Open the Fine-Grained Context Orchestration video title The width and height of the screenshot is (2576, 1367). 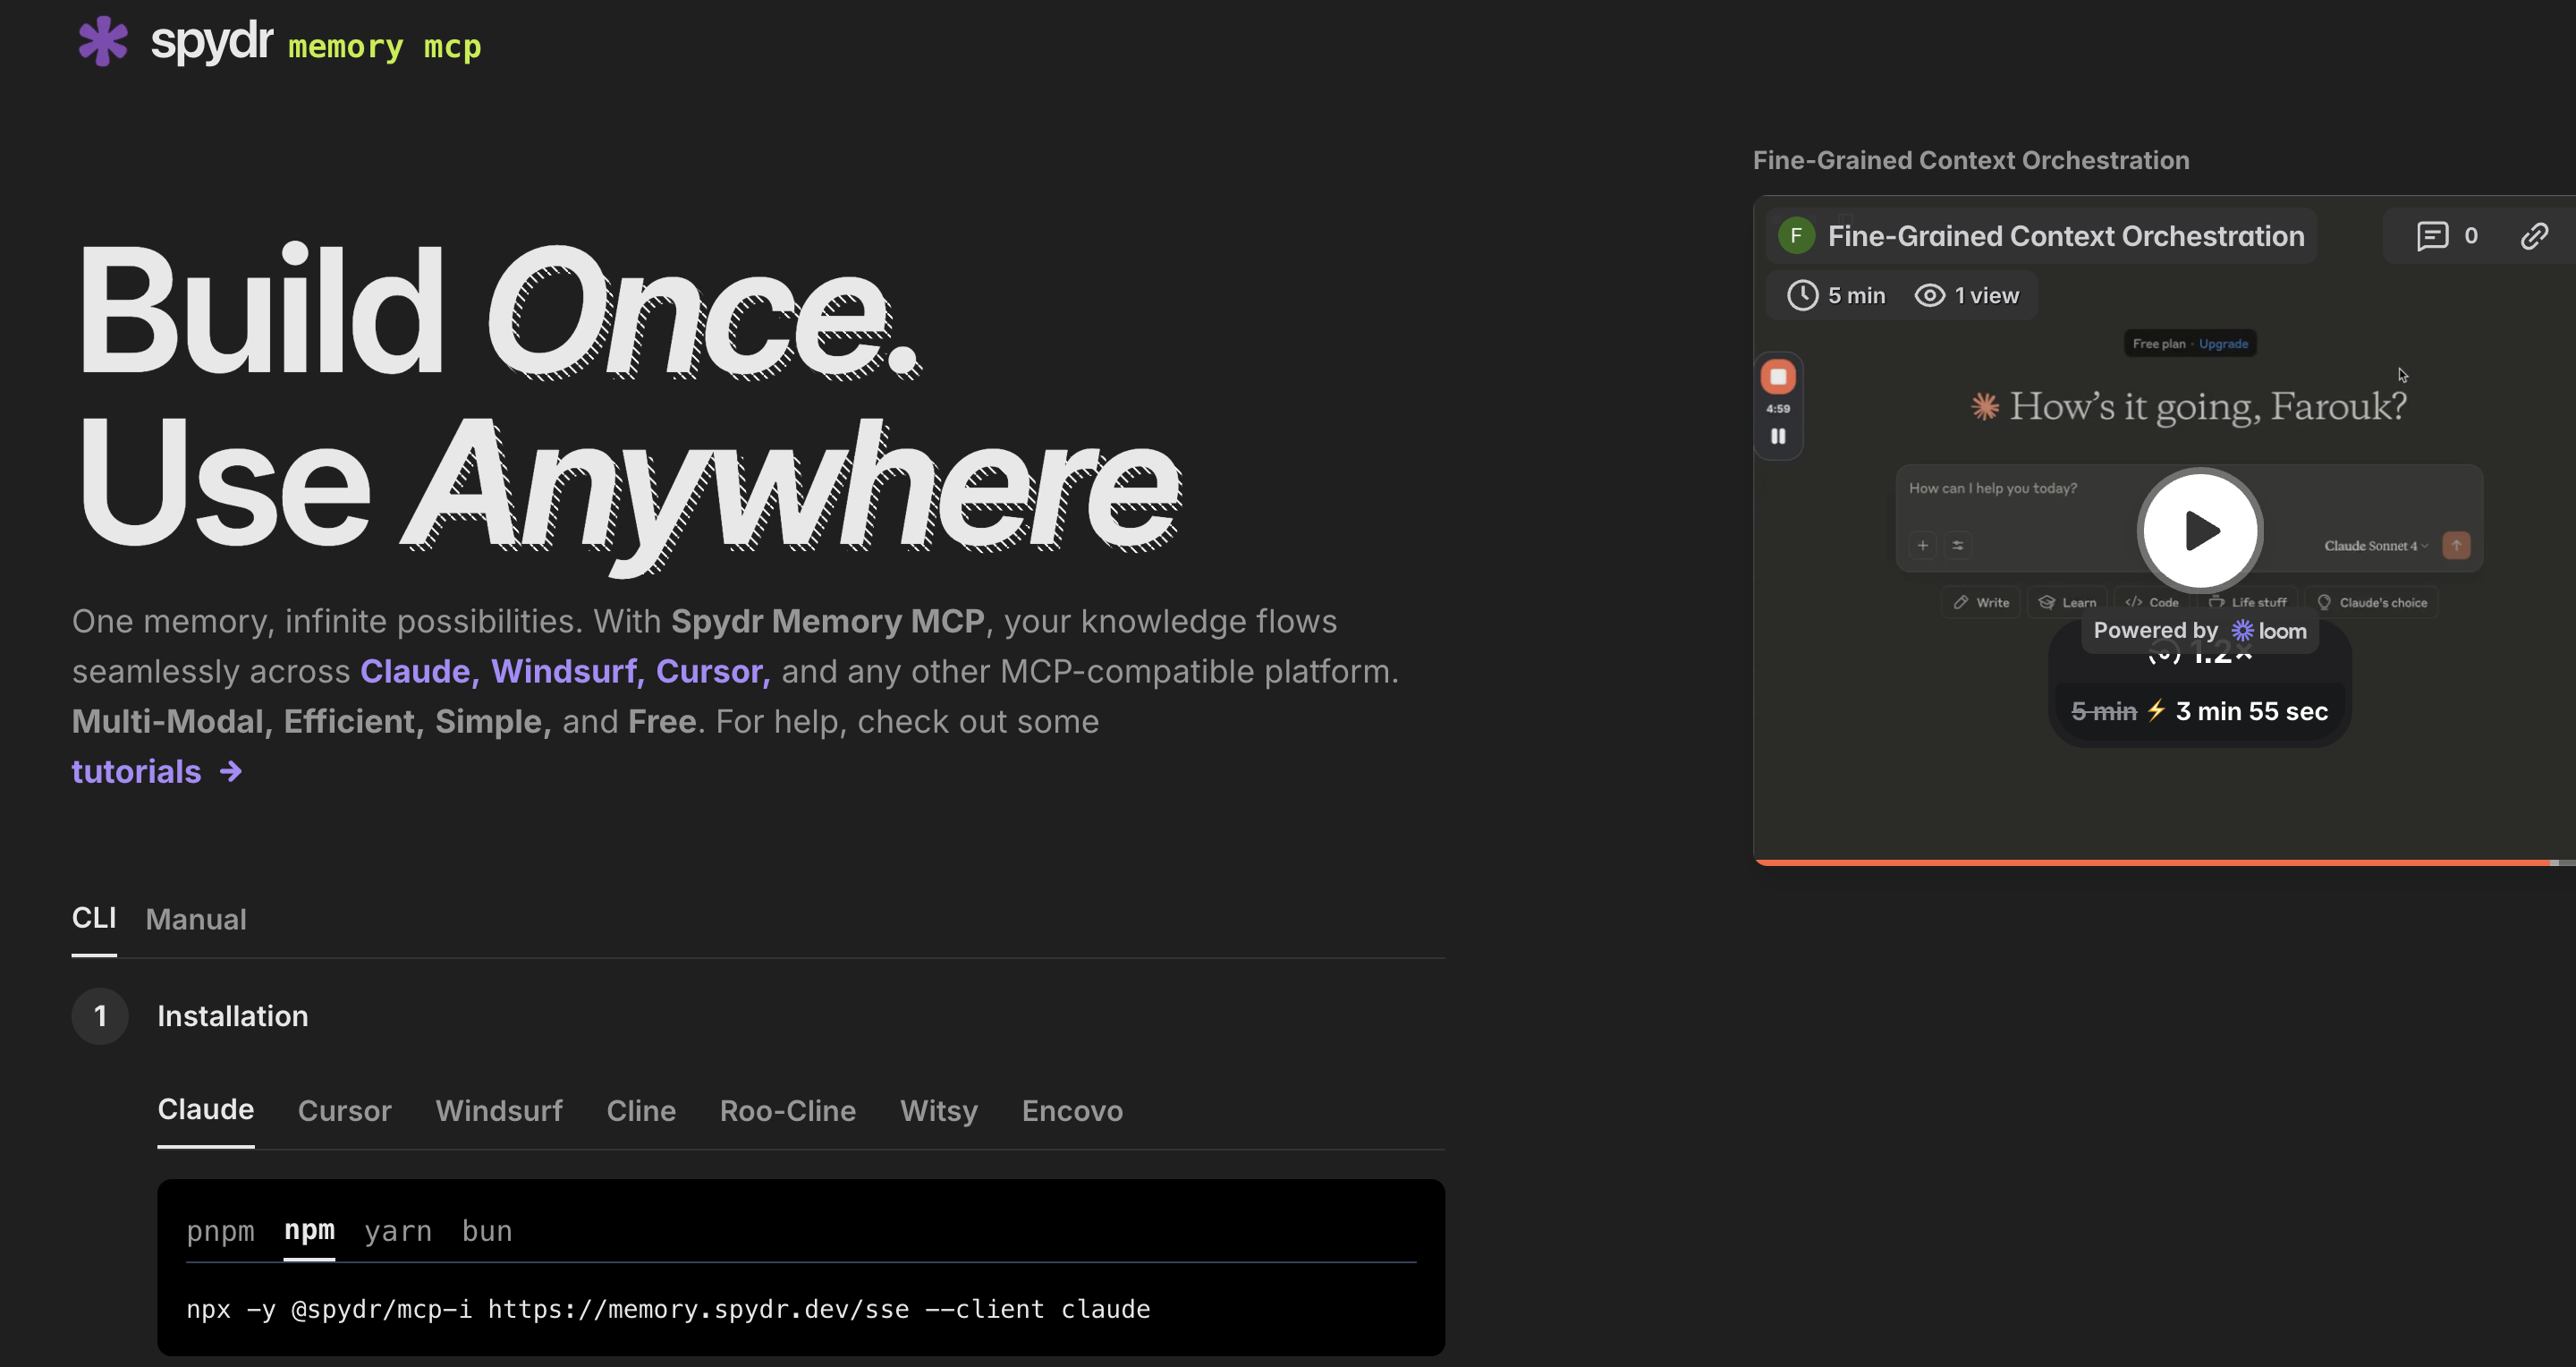[x=2066, y=236]
